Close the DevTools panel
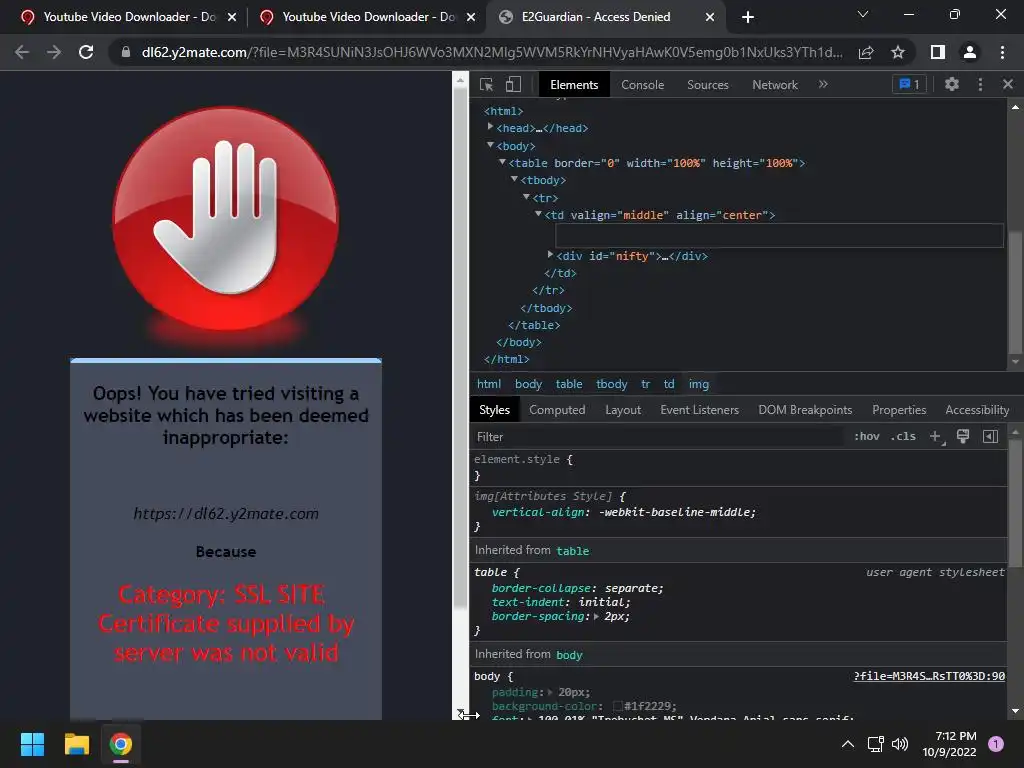Image resolution: width=1024 pixels, height=768 pixels. (x=1008, y=84)
